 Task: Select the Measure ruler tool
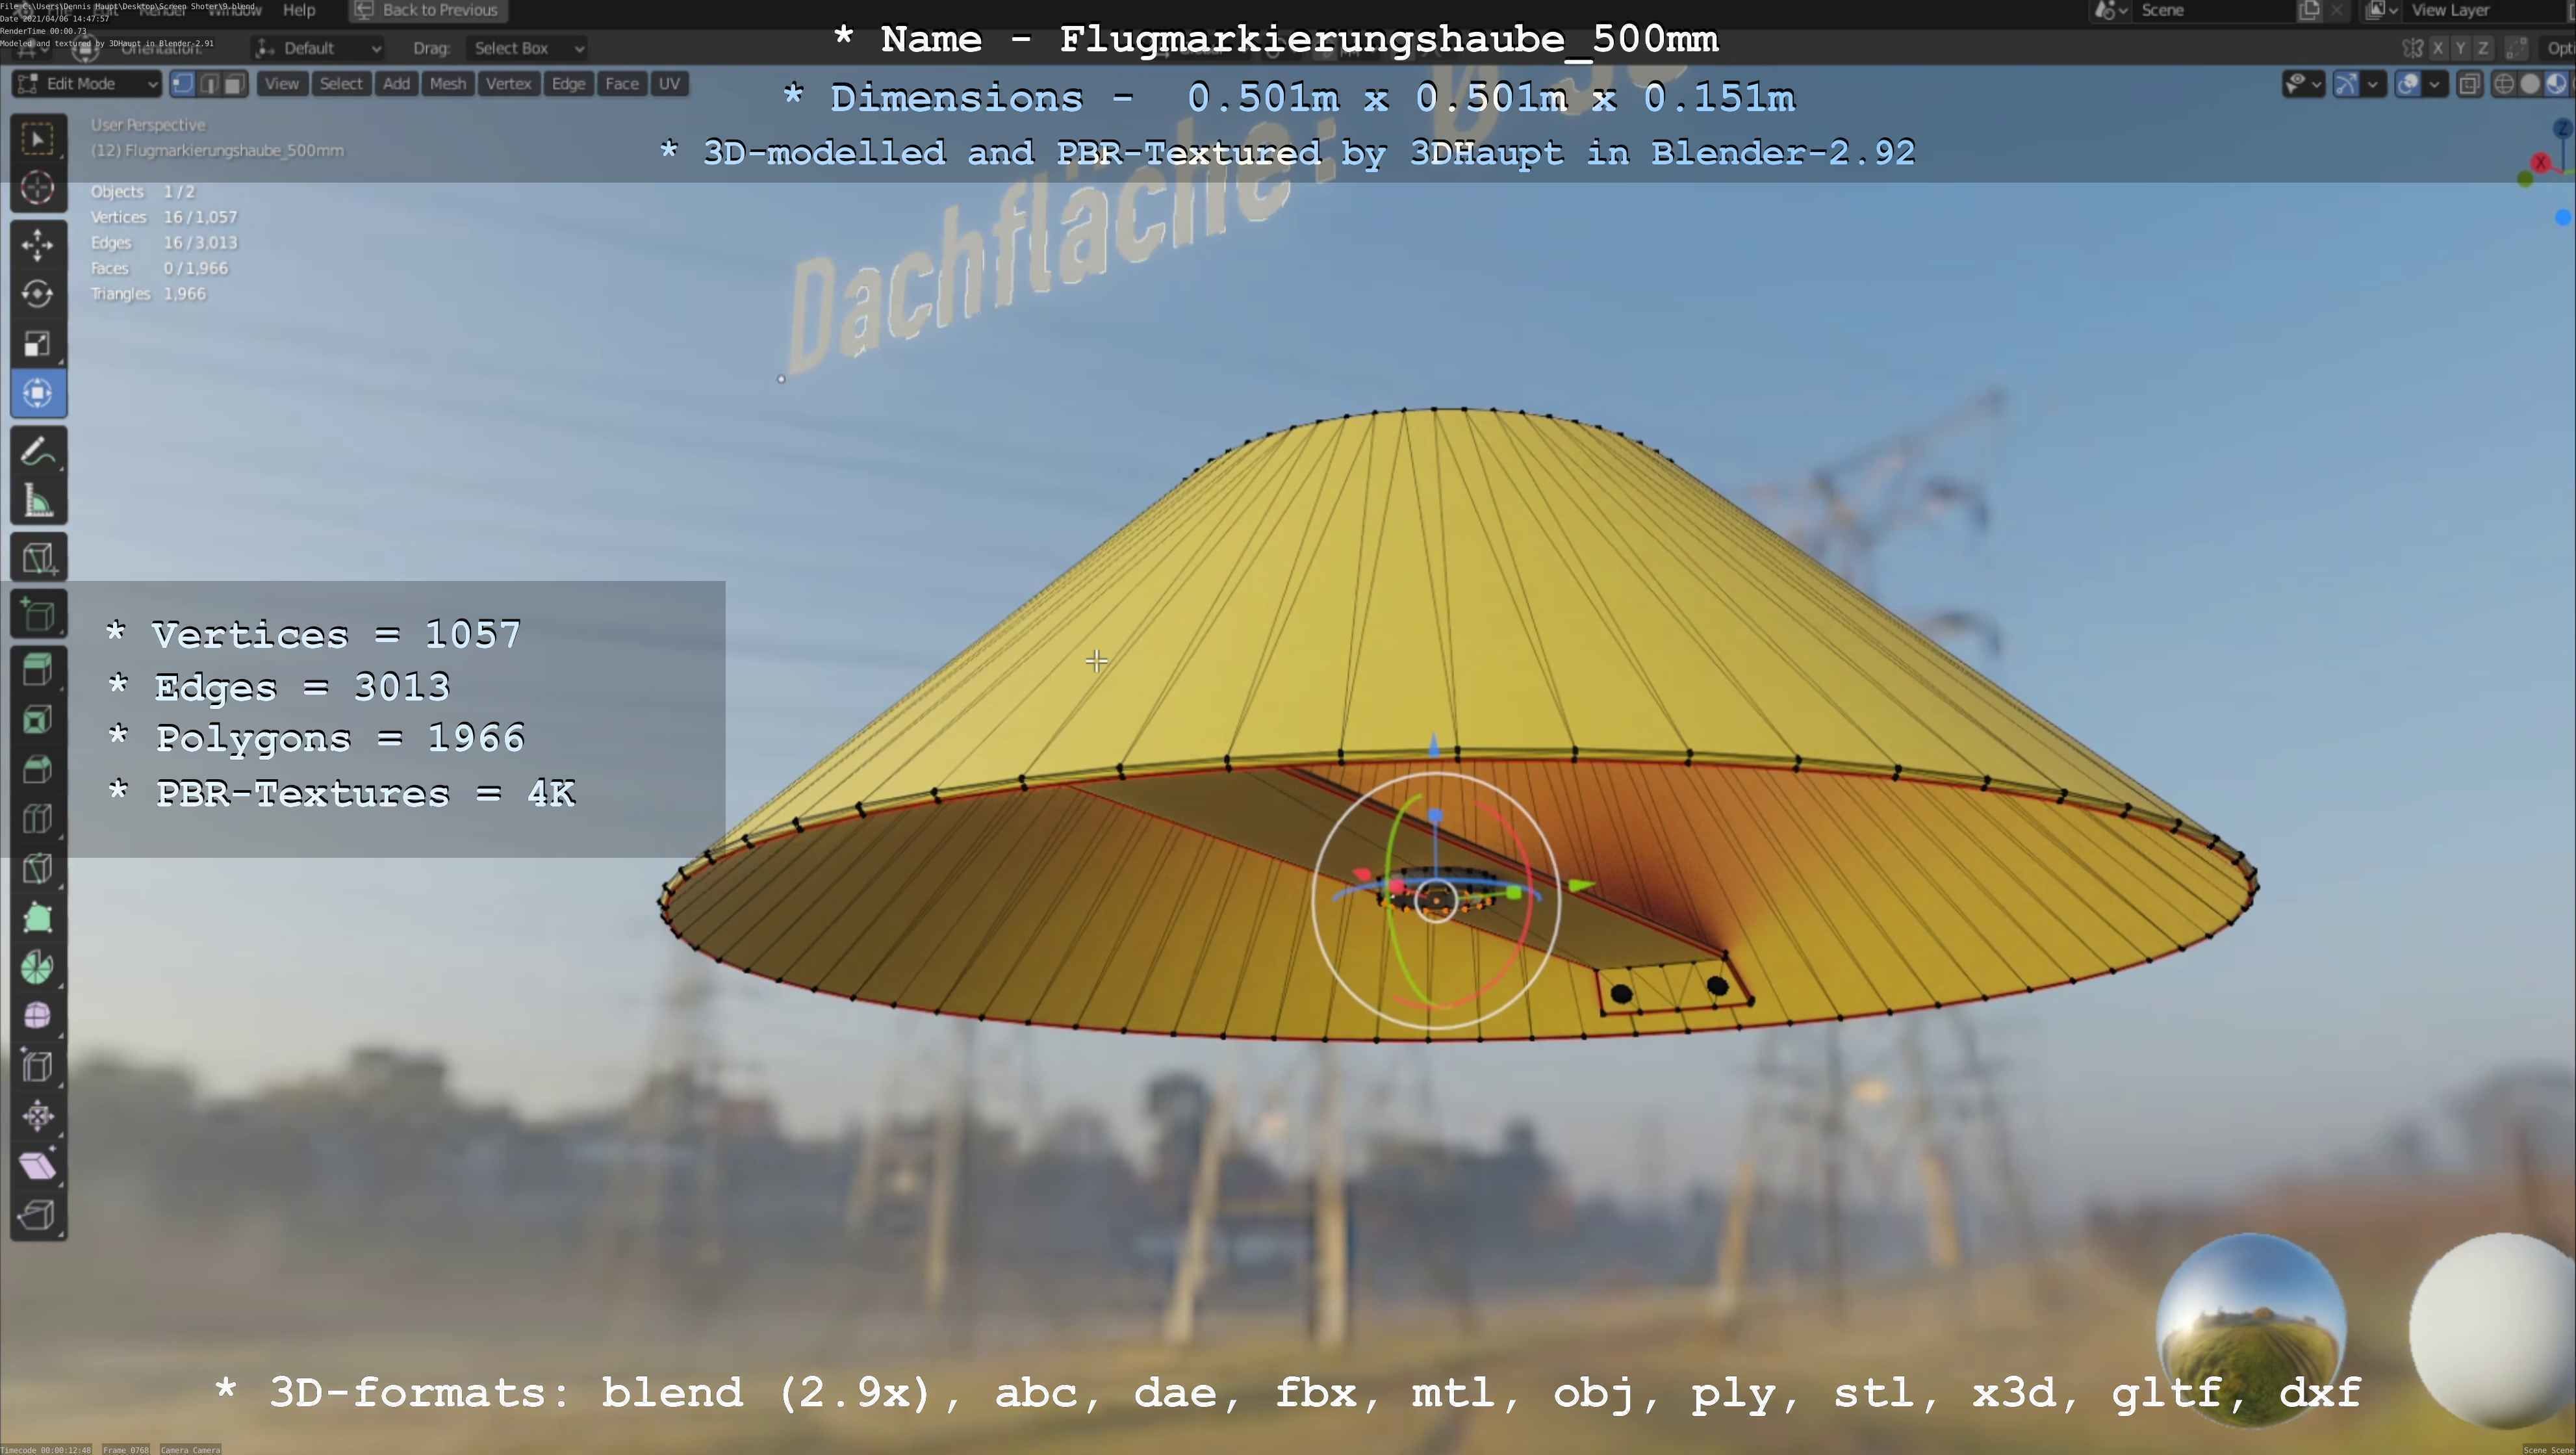point(38,500)
